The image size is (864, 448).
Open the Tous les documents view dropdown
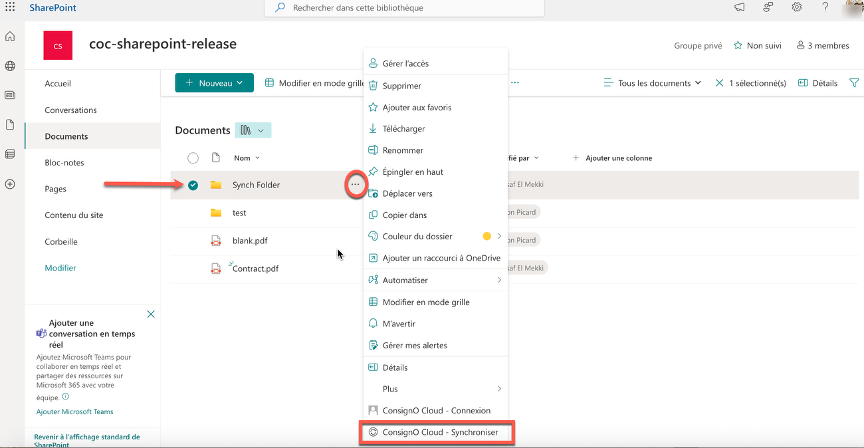coord(653,83)
